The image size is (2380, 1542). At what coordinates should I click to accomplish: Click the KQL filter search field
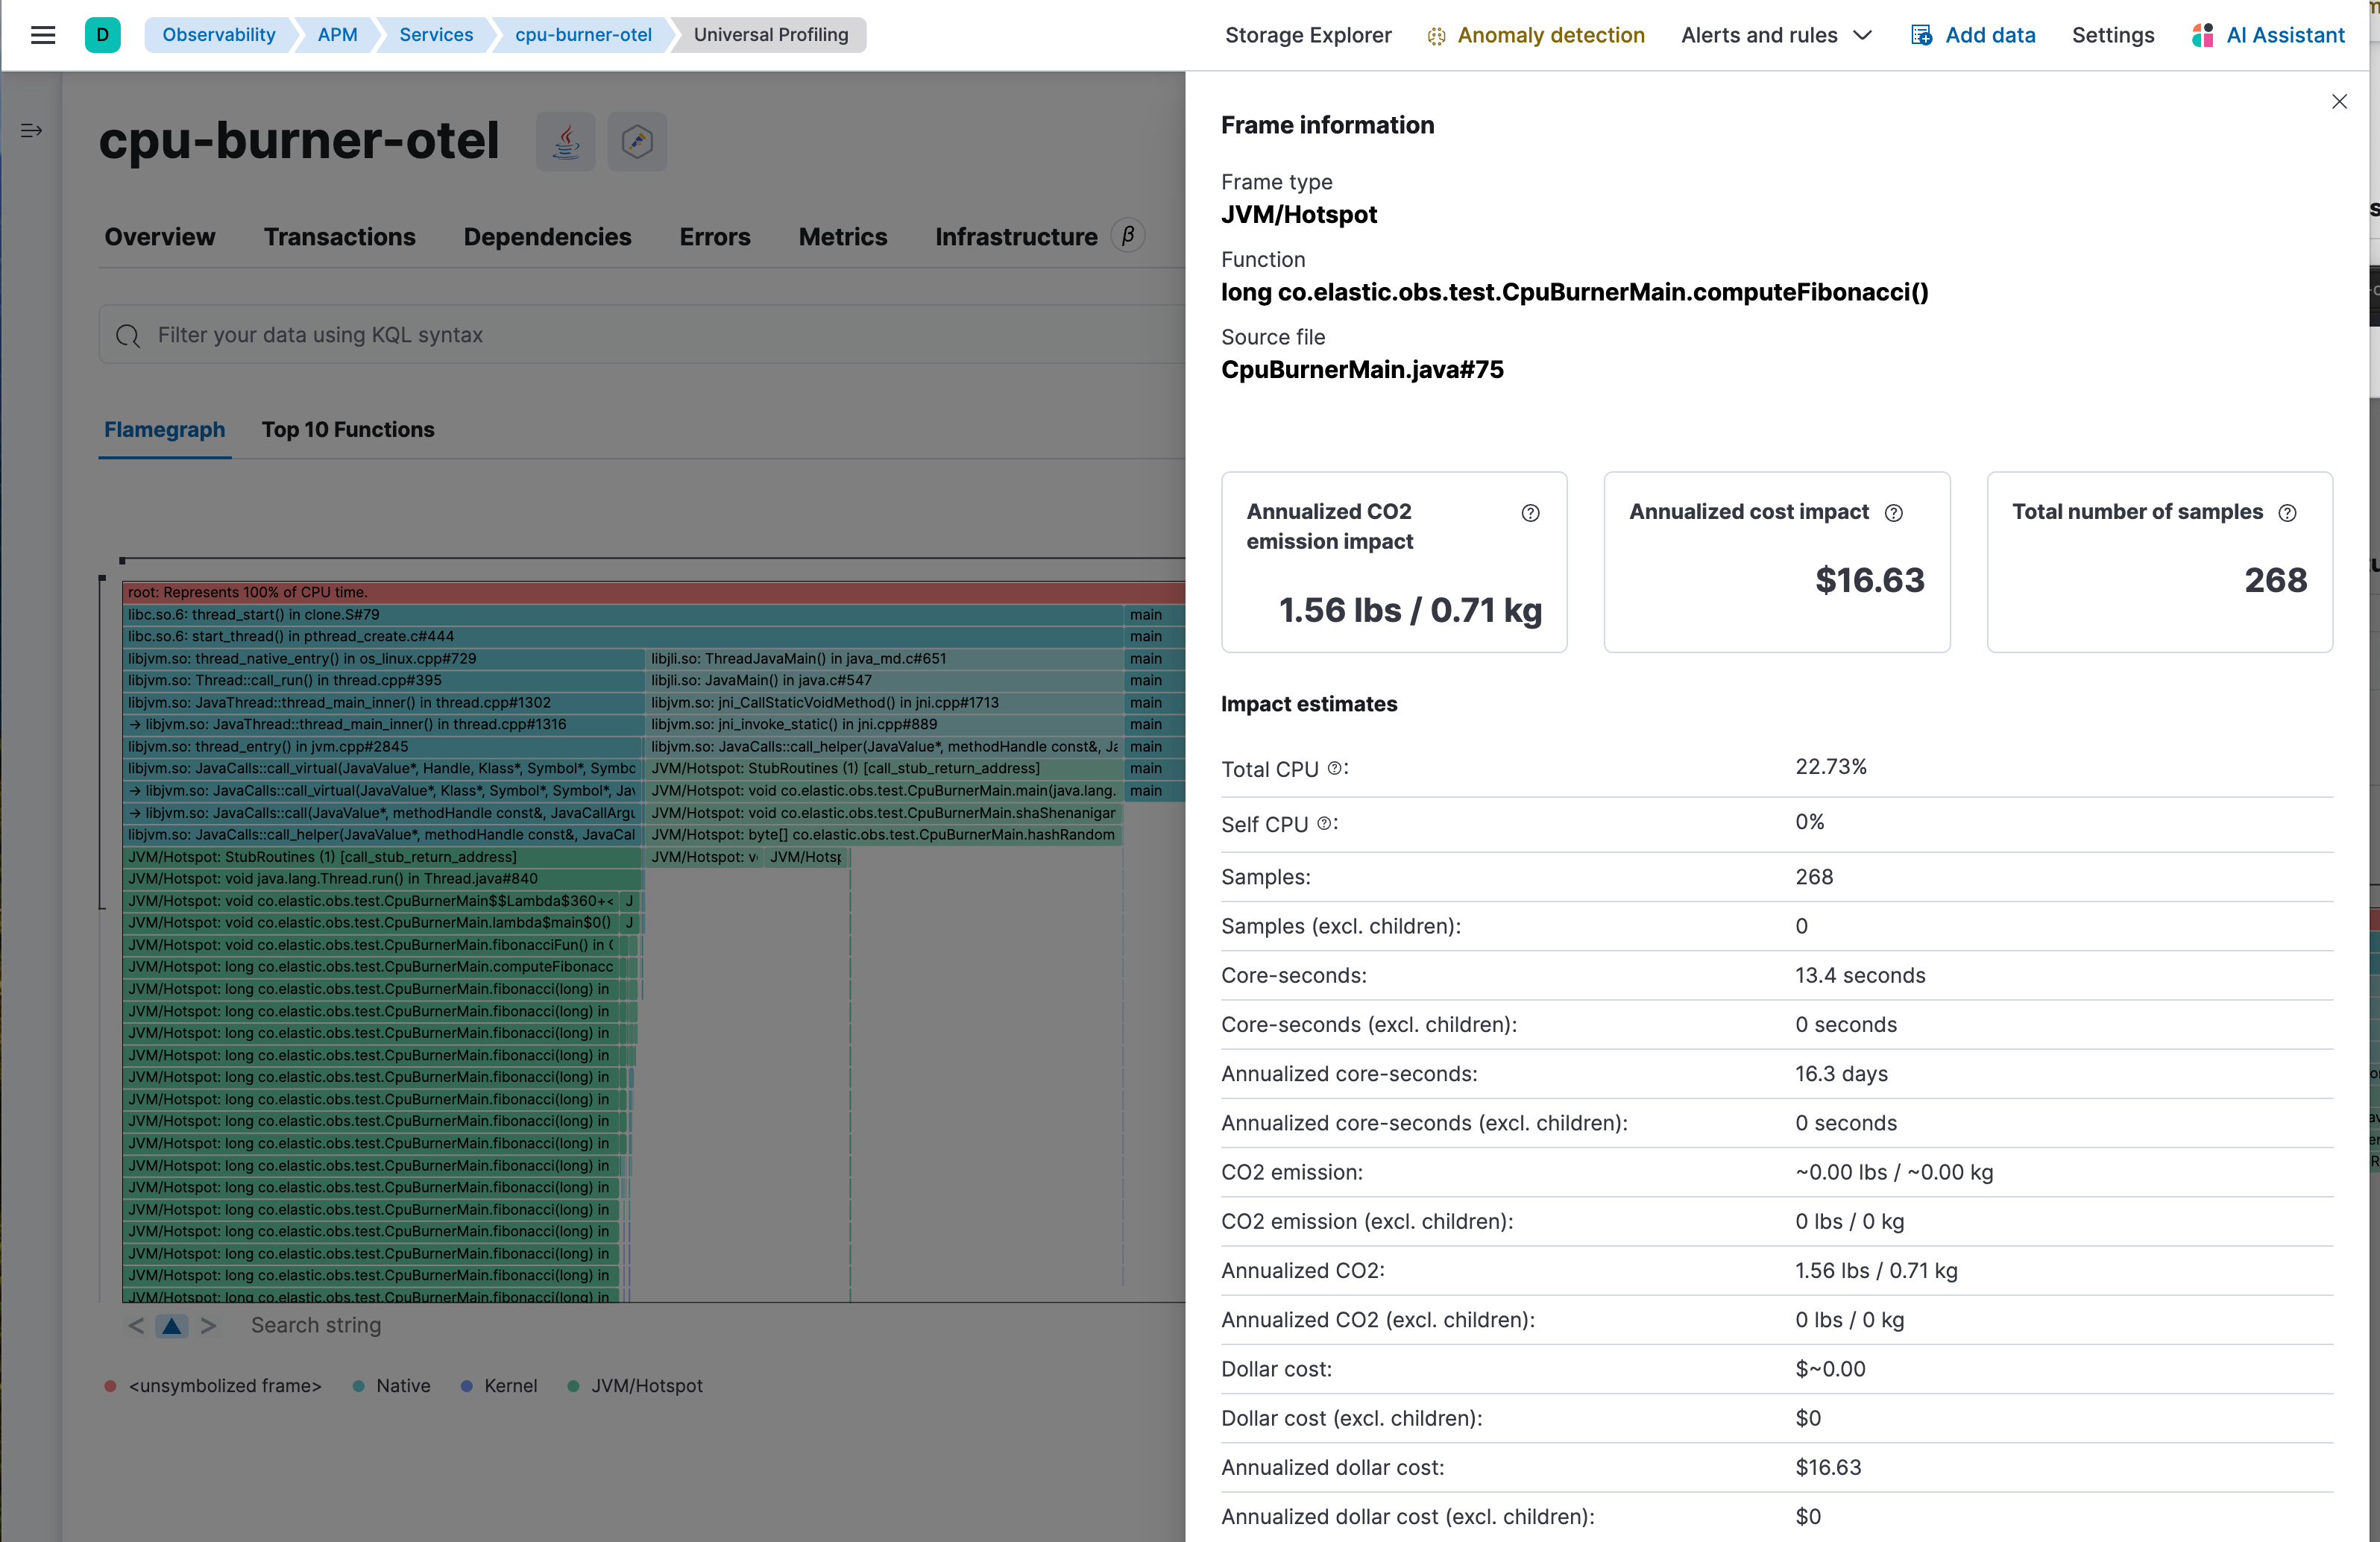[x=640, y=335]
